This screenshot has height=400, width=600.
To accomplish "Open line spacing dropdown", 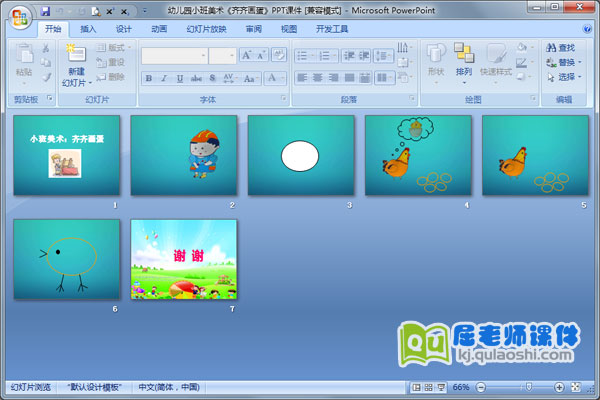I will coord(383,56).
